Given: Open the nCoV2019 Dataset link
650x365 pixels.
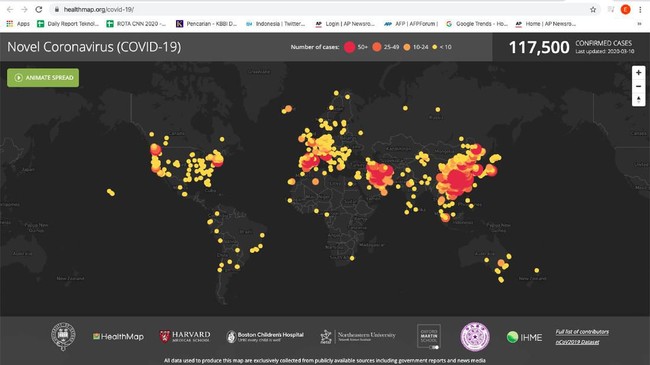Looking at the screenshot, I should tap(577, 342).
